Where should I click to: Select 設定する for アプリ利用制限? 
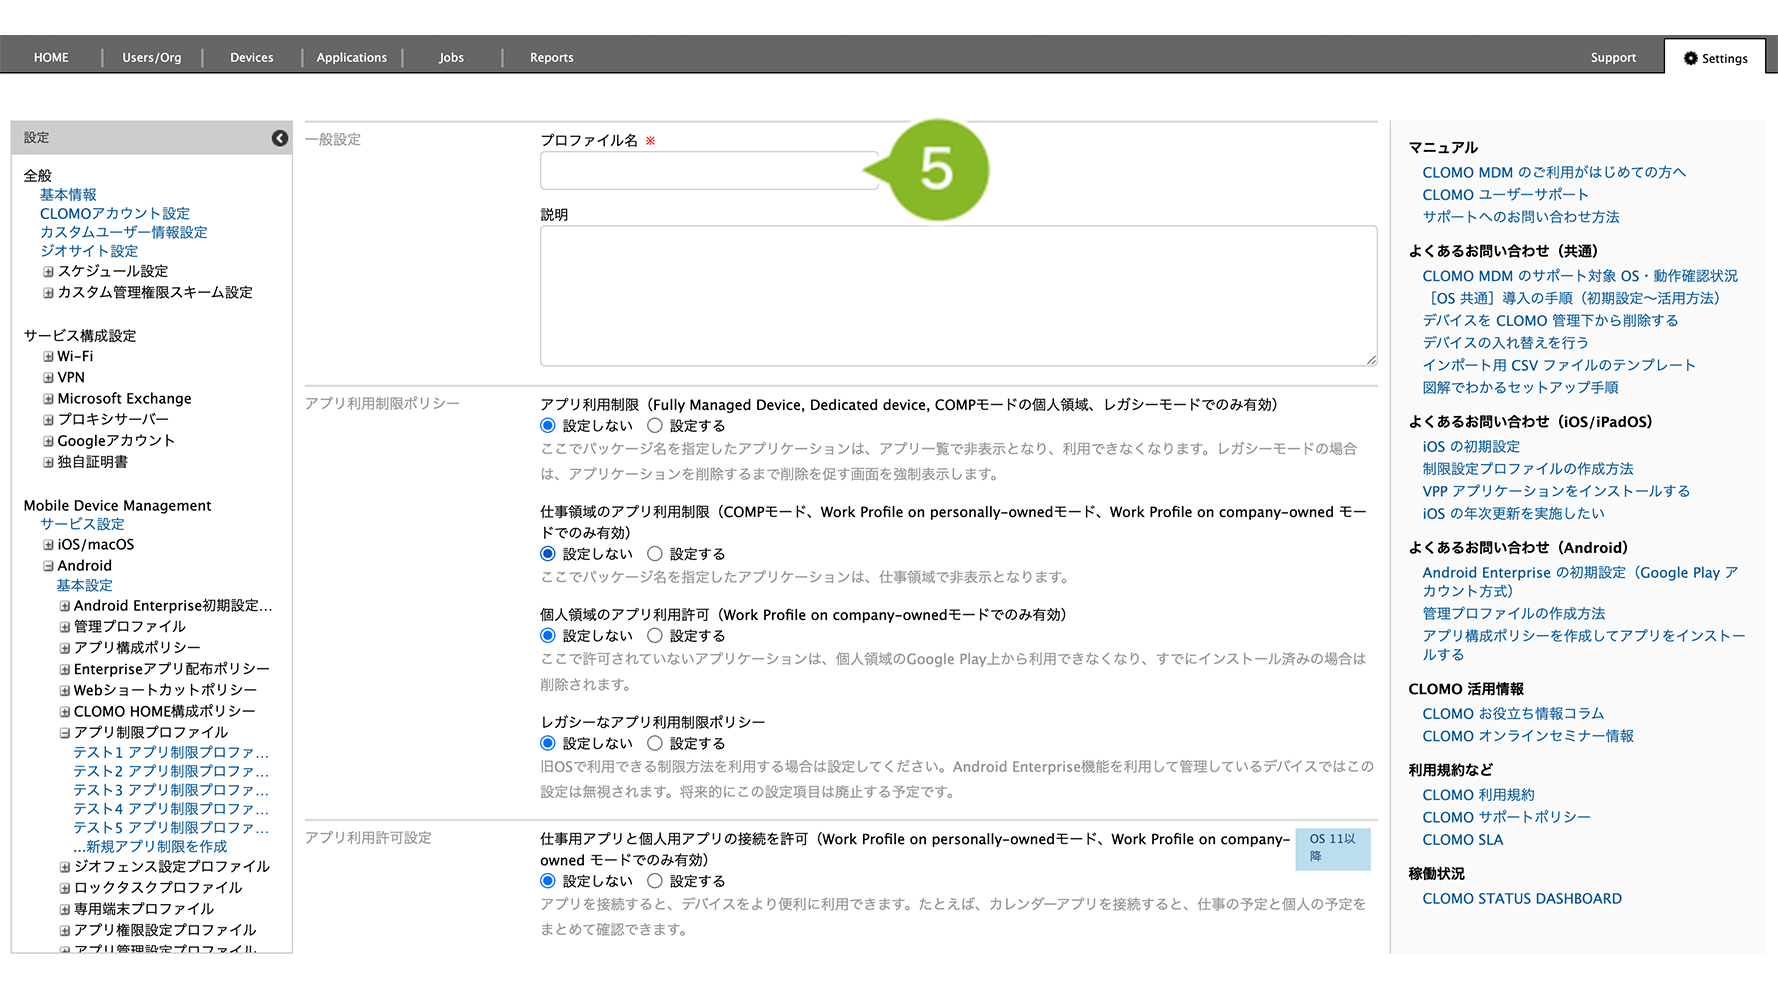(x=655, y=426)
